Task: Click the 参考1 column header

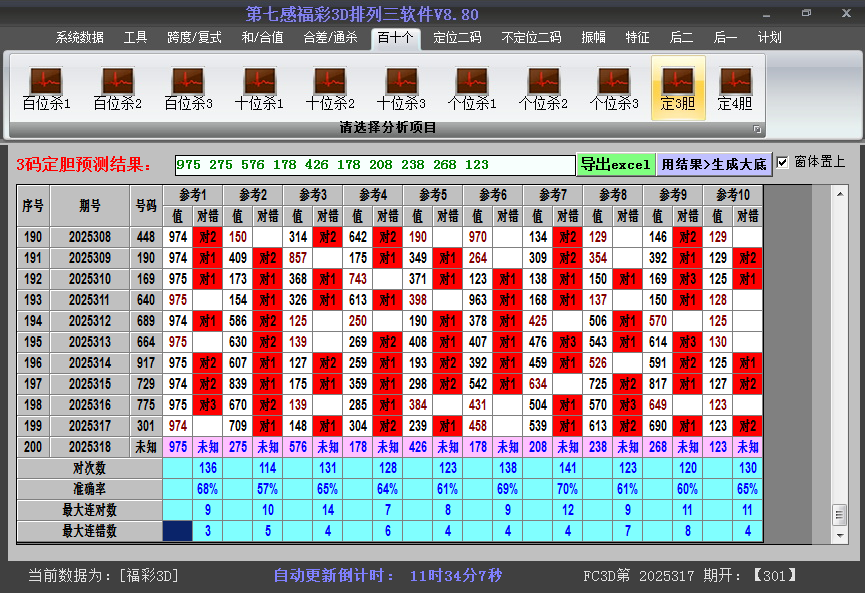Action: 192,194
